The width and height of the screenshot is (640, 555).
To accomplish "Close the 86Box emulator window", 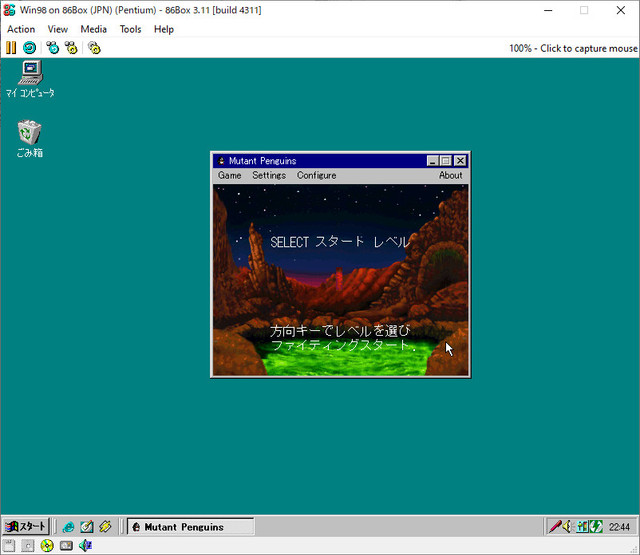I will click(x=621, y=10).
